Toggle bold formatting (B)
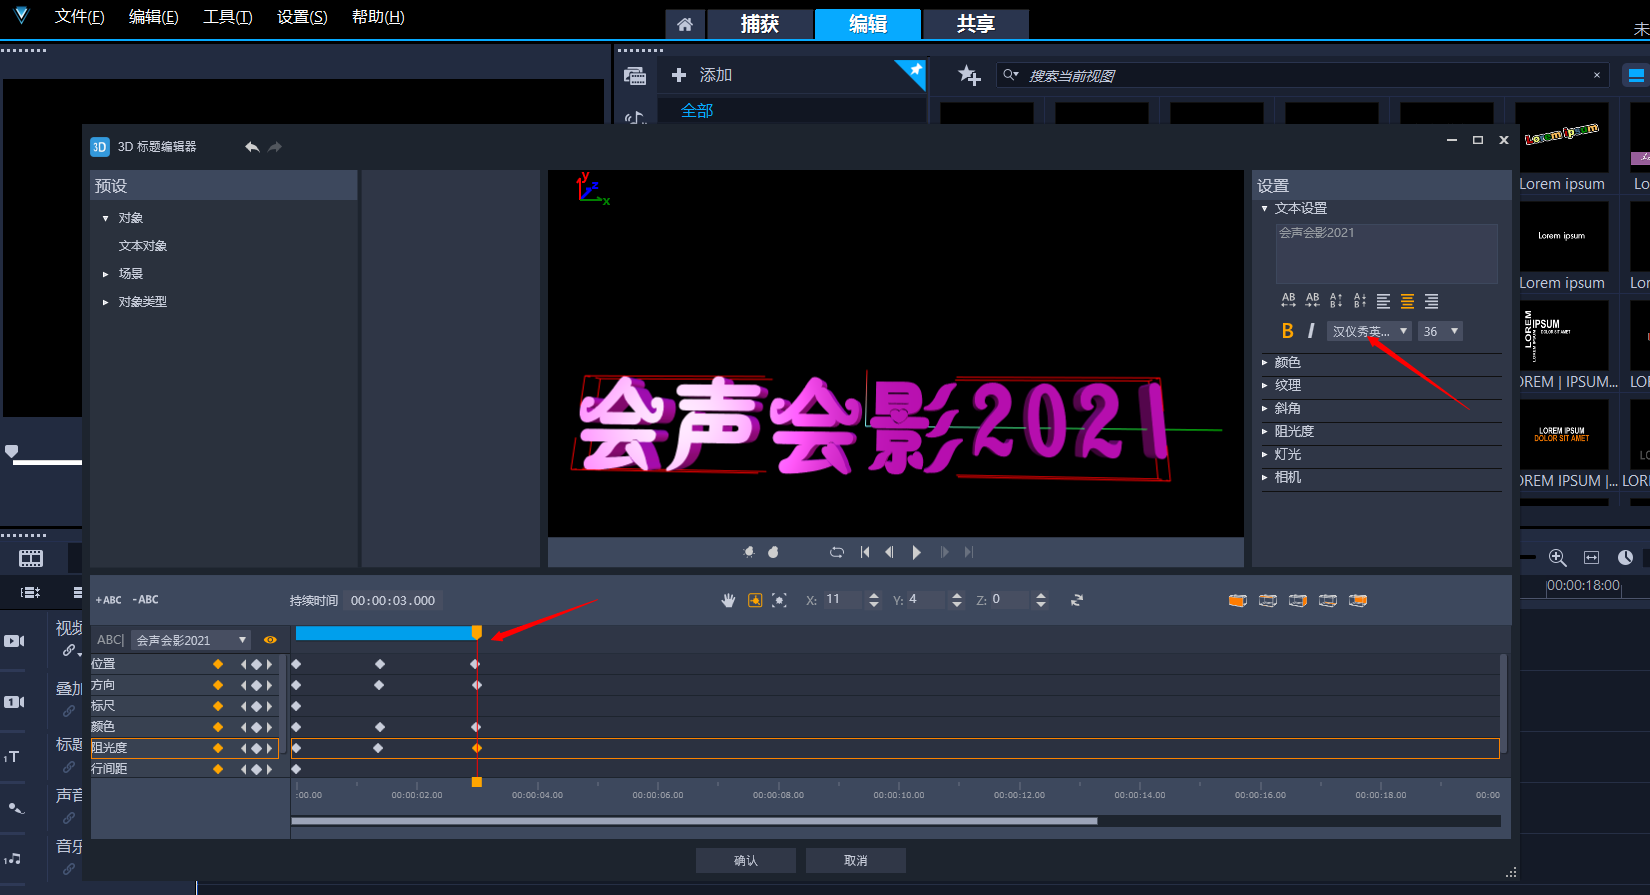Screen dimensions: 1650x895 pos(1287,331)
